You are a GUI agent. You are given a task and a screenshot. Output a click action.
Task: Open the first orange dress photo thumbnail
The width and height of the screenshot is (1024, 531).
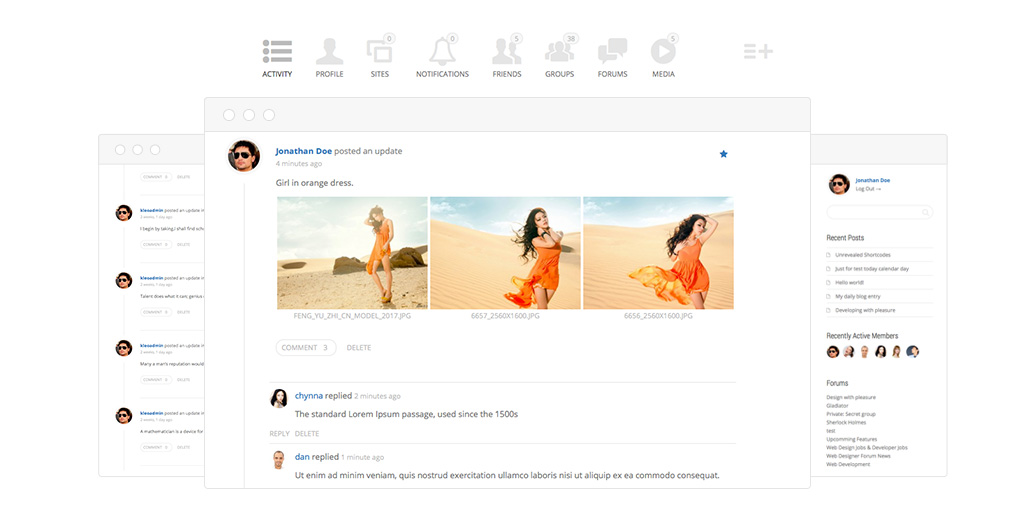click(352, 252)
